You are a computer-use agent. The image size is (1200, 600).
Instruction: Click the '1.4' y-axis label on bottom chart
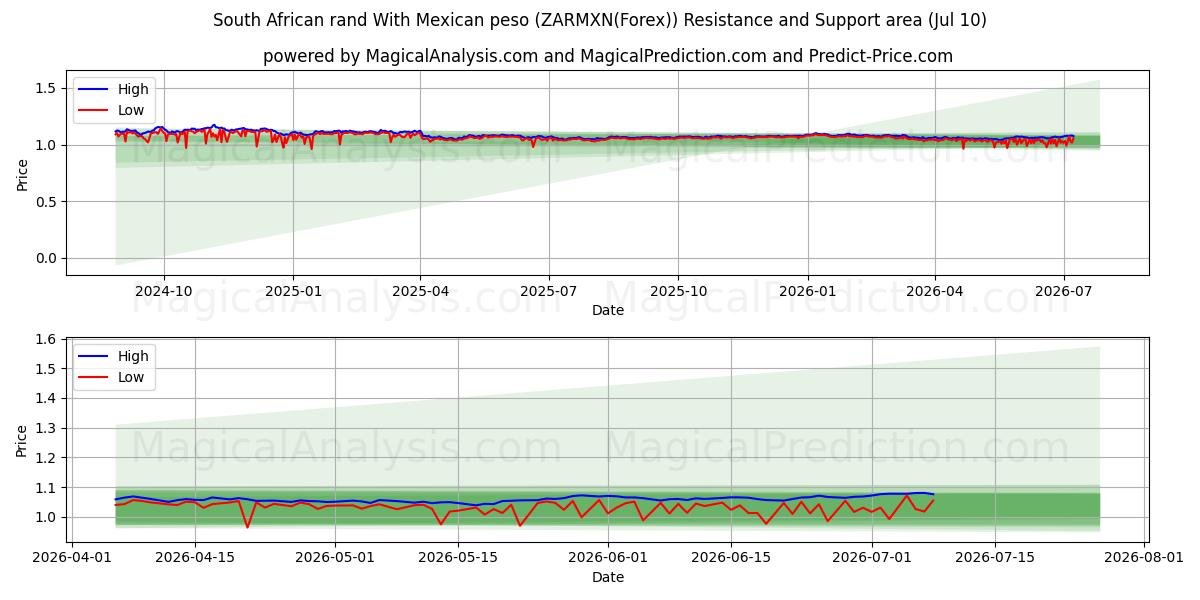coord(48,399)
